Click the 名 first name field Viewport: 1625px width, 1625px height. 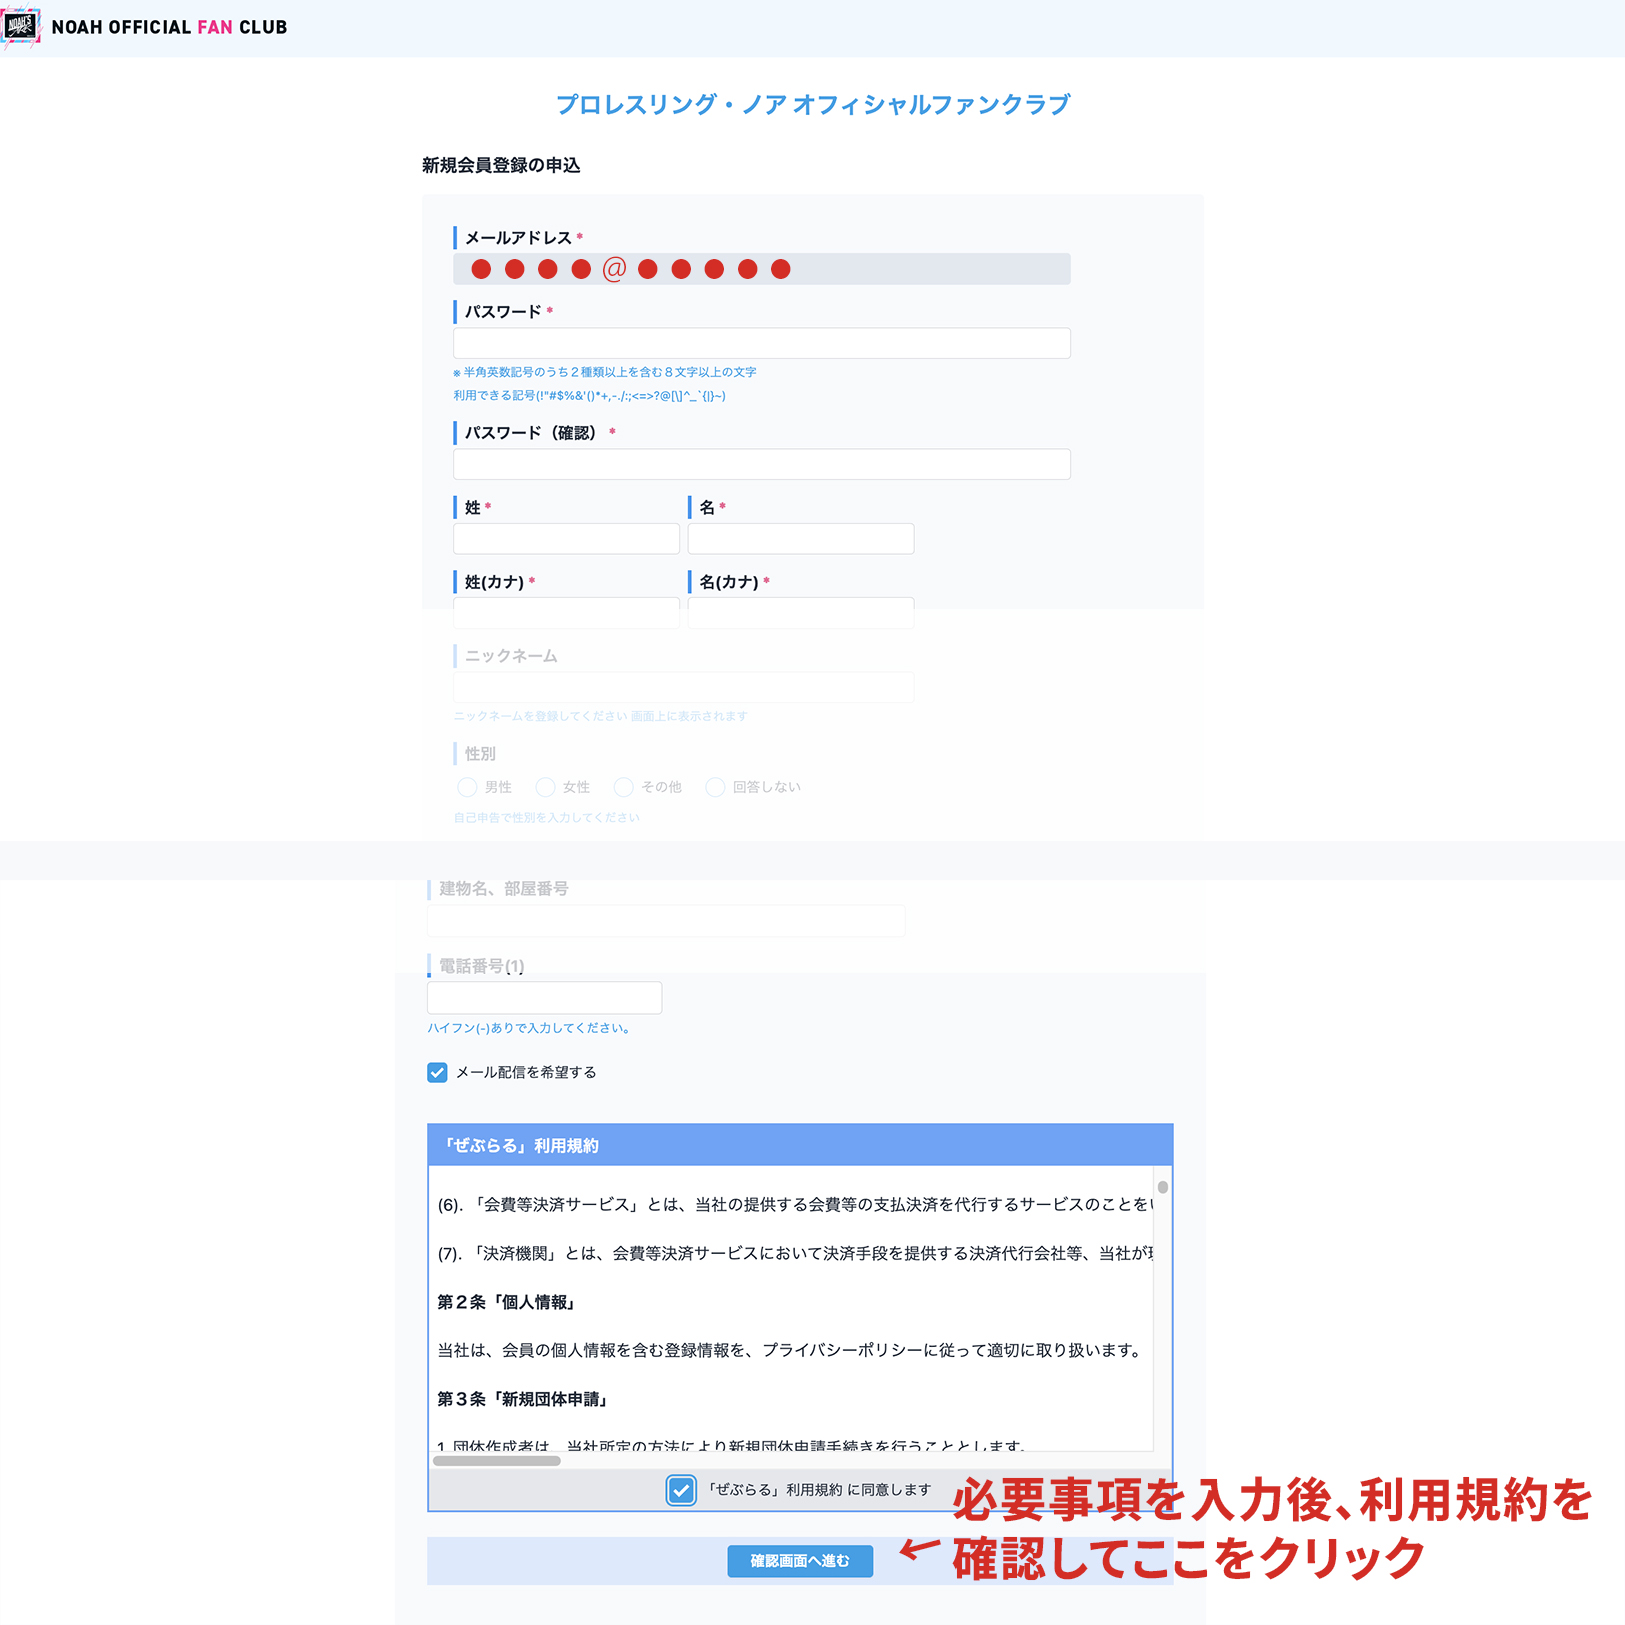[x=800, y=539]
